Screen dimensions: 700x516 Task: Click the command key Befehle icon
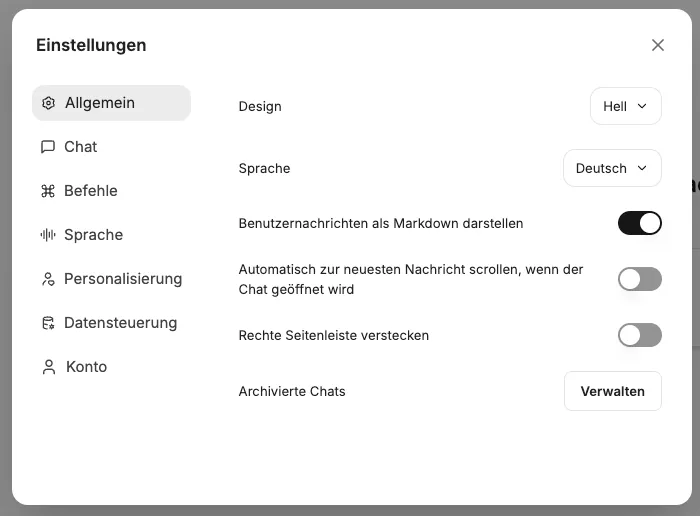48,191
